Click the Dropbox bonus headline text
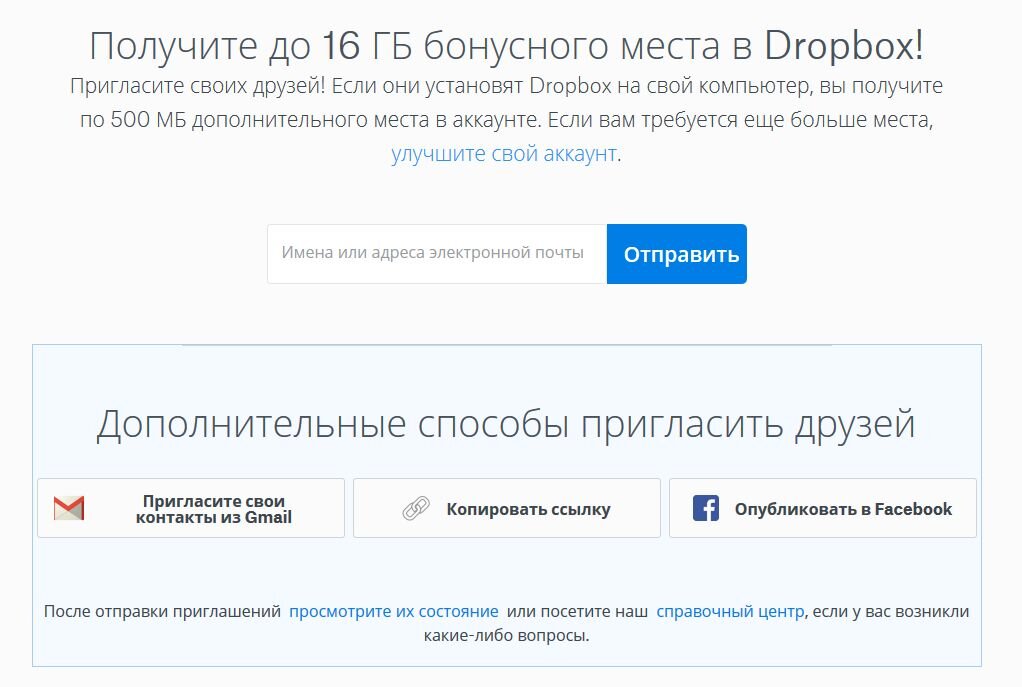Image resolution: width=1022 pixels, height=687 pixels. click(x=511, y=44)
